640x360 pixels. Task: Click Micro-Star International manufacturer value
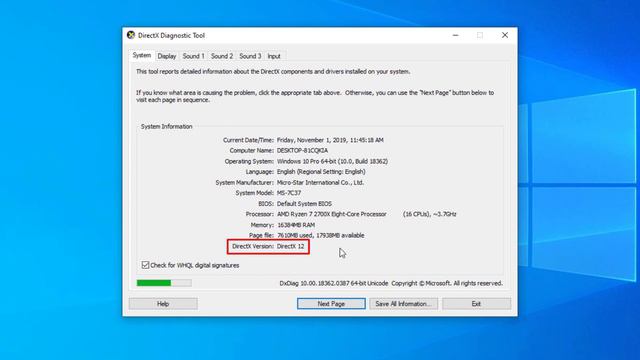320,182
